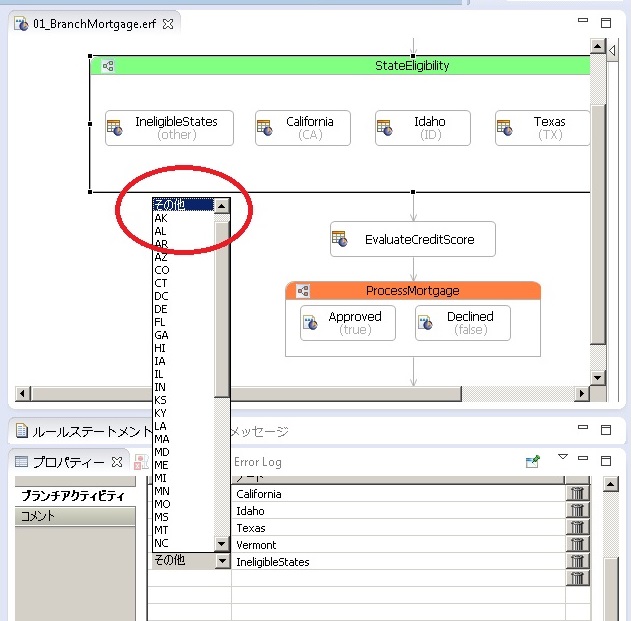Screen dimensions: 631x621
Task: Close the 01_BranchMortgage.erf tab
Action: click(x=168, y=24)
